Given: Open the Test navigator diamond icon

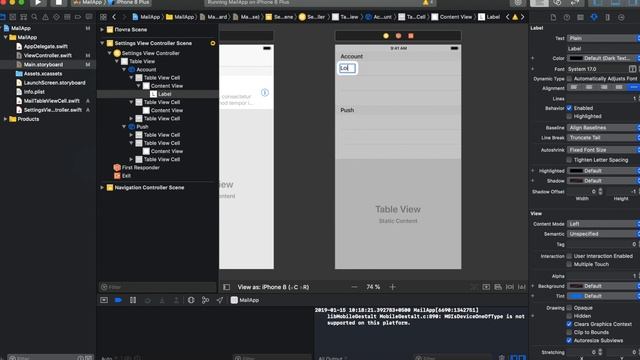Looking at the screenshot, I should pos(56,17).
